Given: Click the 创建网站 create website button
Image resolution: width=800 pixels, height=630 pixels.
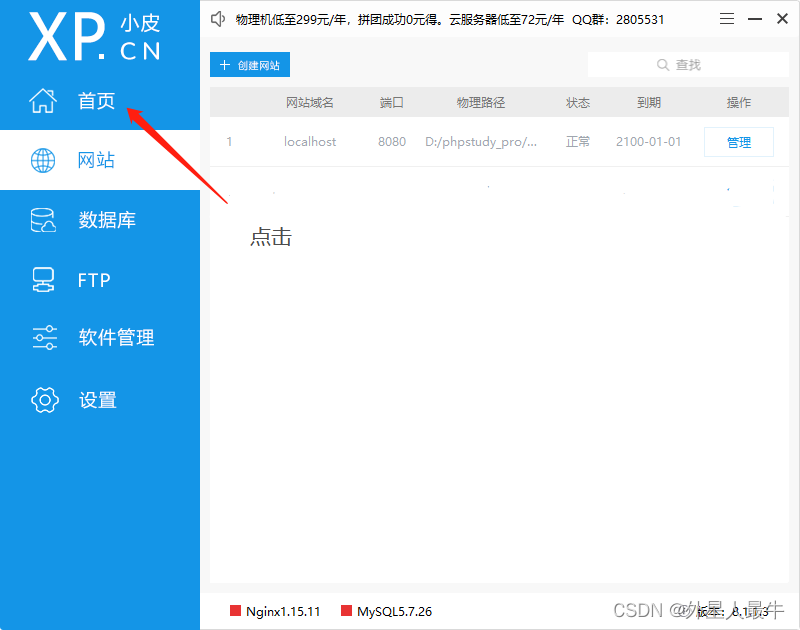Looking at the screenshot, I should coord(250,65).
